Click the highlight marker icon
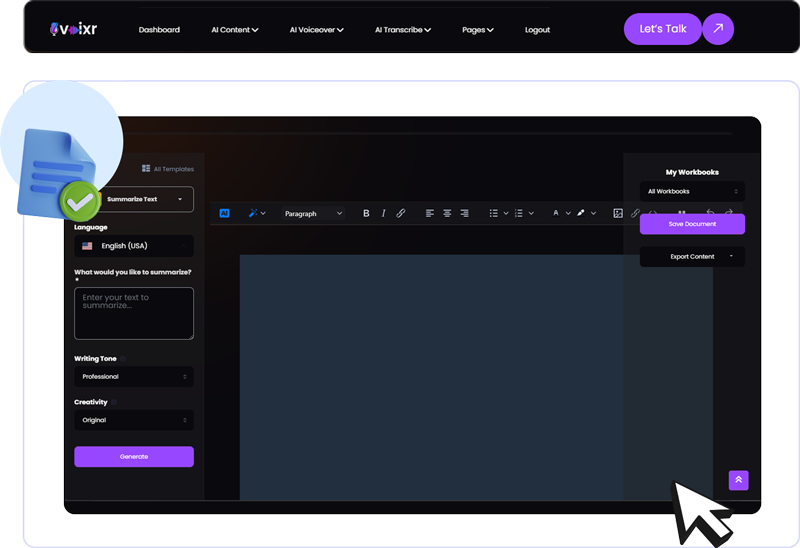800x548 pixels. coord(581,213)
